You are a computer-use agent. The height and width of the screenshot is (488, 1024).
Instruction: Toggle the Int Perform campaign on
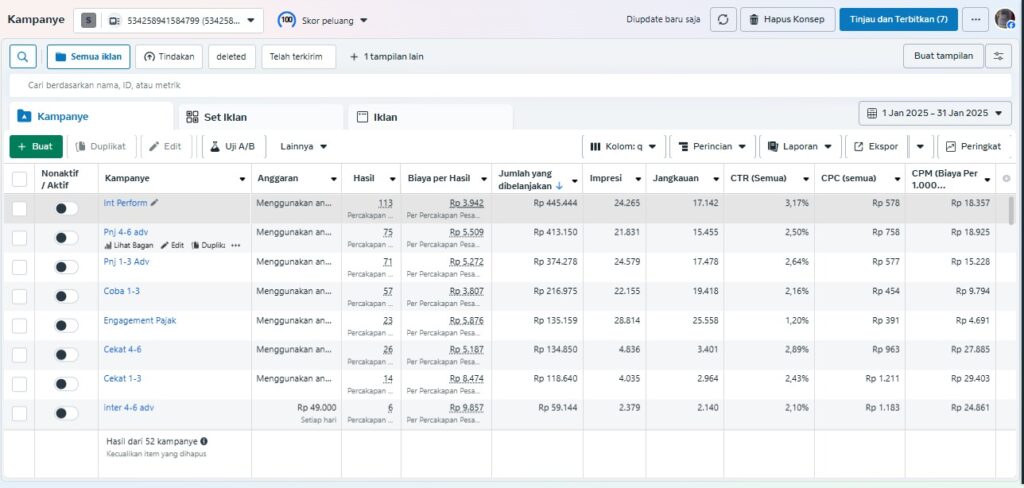pos(66,208)
